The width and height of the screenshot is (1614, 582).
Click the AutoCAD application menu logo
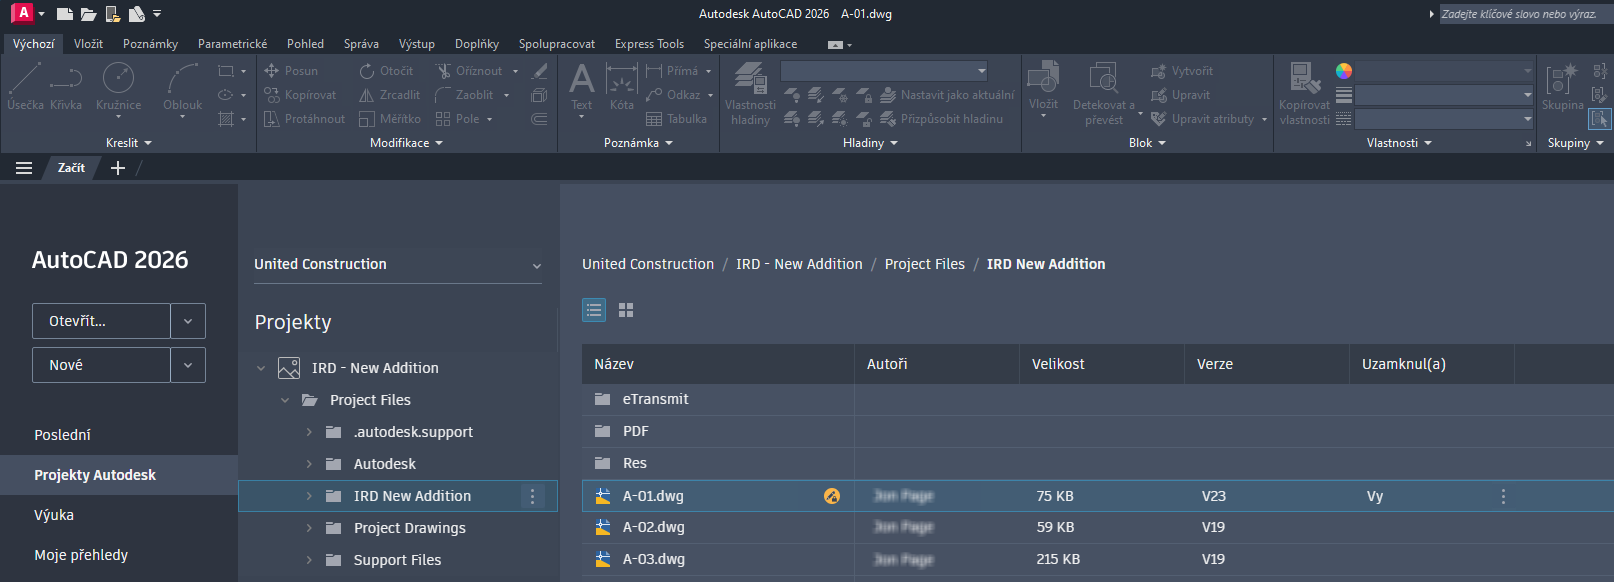coord(22,13)
